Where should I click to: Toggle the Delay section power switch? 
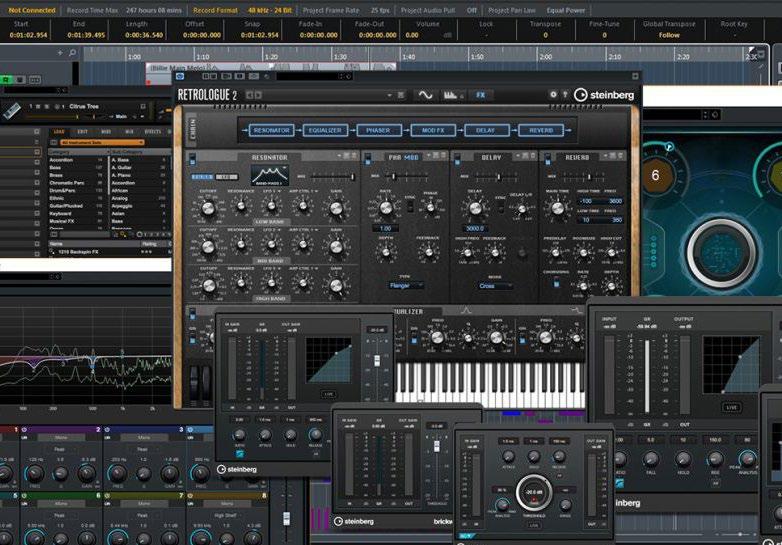pyautogui.click(x=457, y=159)
